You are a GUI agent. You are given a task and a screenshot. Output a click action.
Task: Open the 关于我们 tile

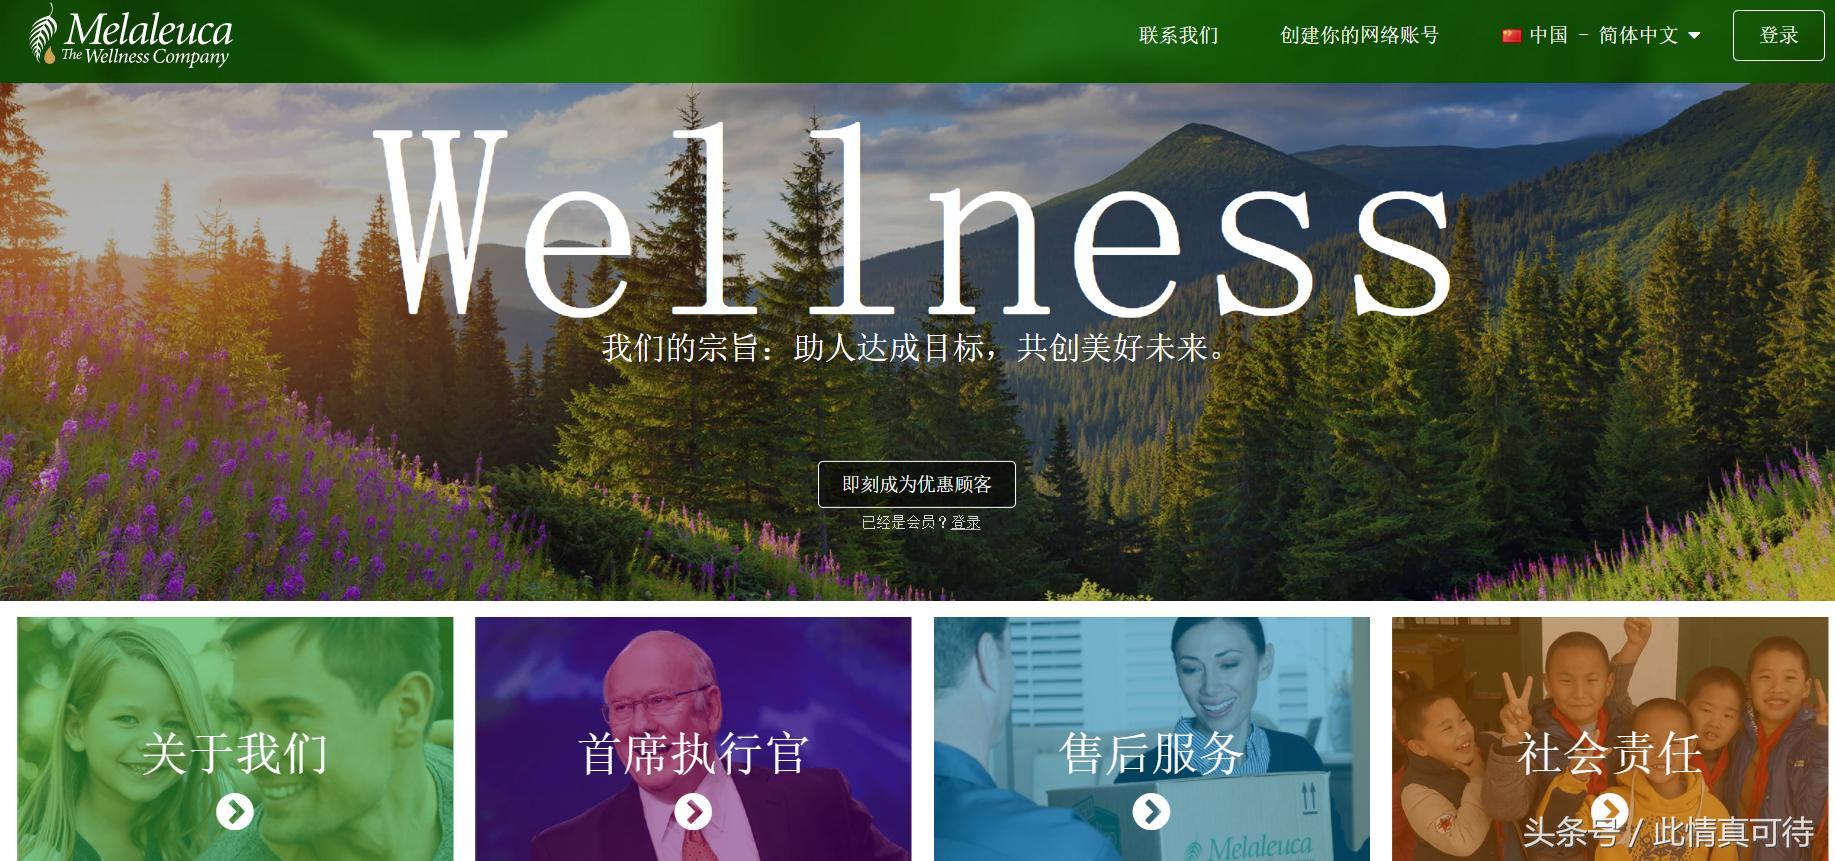235,739
